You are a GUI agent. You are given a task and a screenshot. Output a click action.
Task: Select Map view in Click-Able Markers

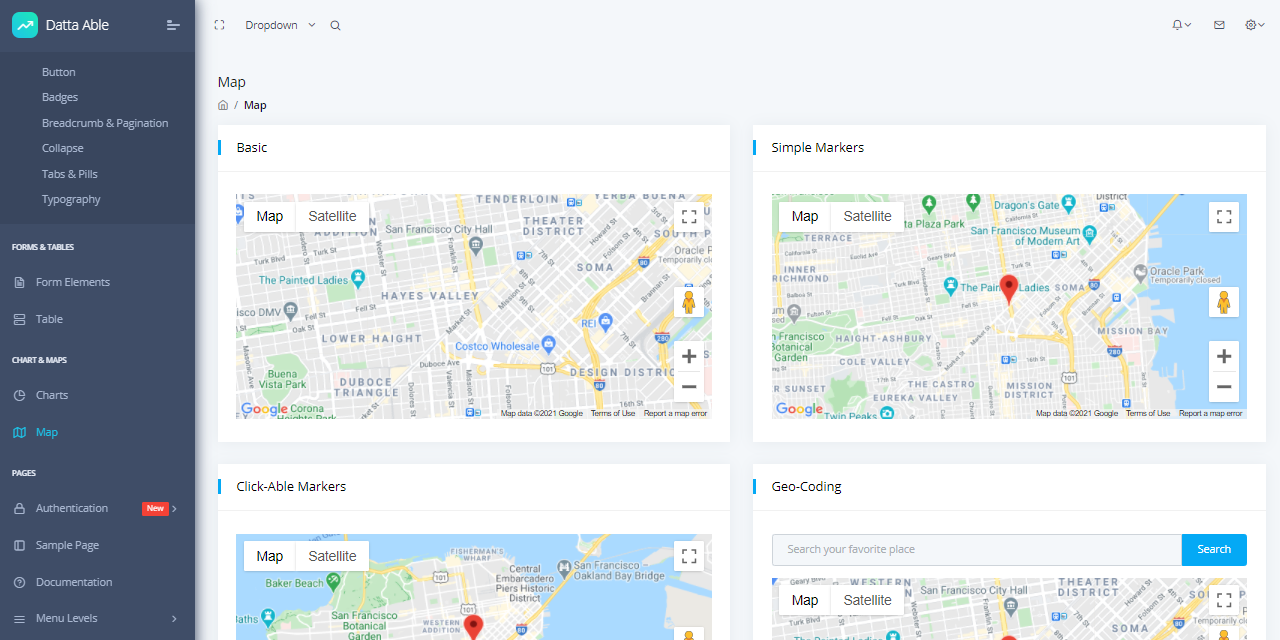tap(270, 556)
